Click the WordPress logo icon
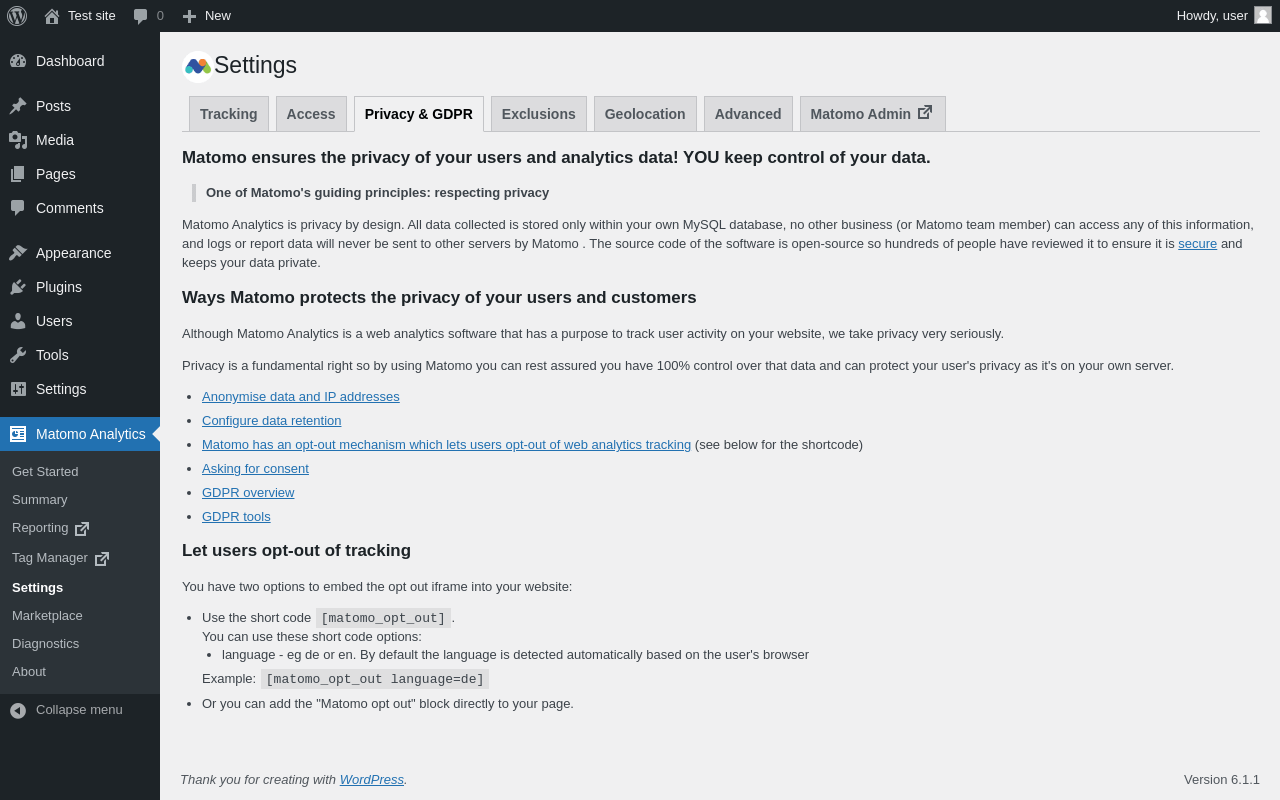Image resolution: width=1280 pixels, height=800 pixels. tap(17, 16)
